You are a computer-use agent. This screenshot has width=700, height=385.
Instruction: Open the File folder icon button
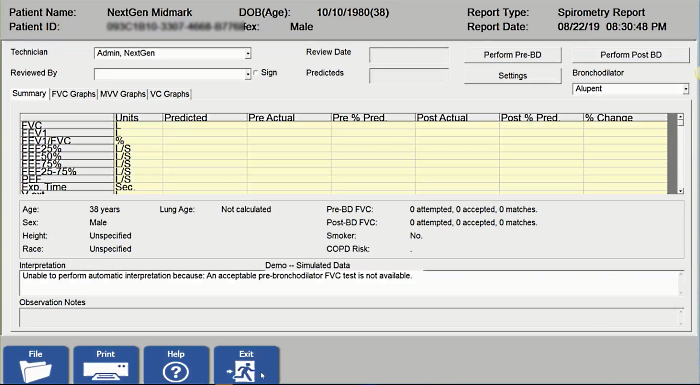(36, 365)
